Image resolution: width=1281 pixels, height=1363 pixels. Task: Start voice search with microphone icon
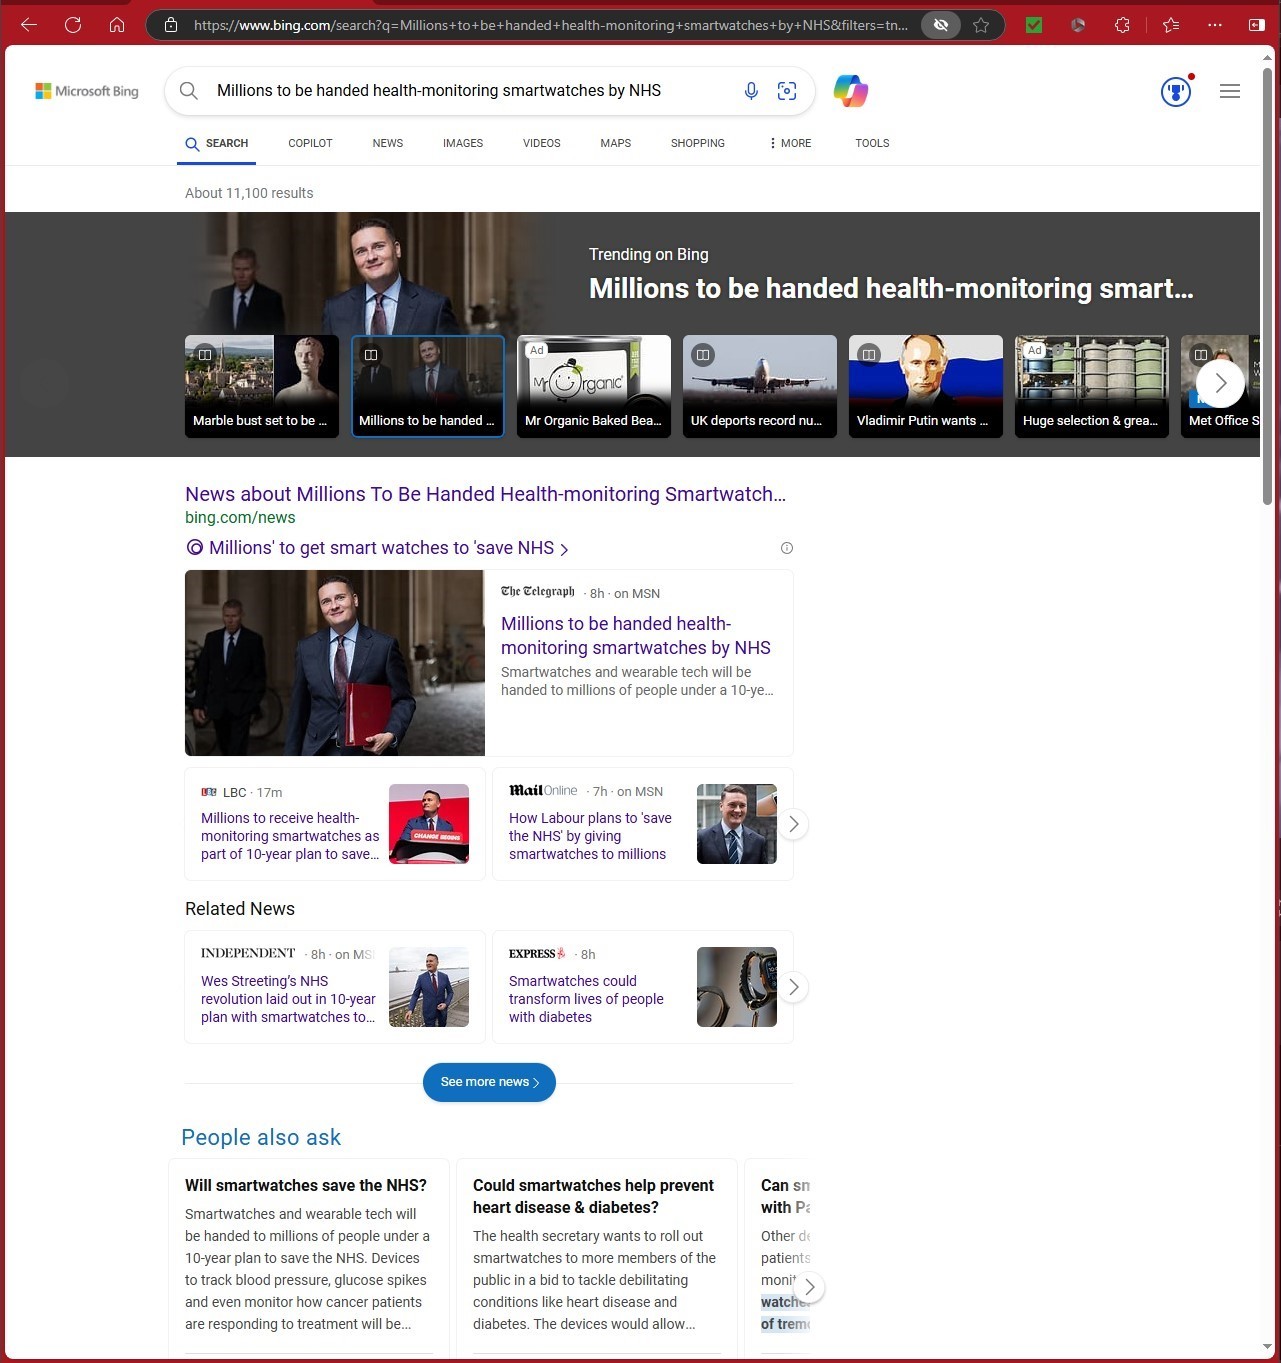751,91
